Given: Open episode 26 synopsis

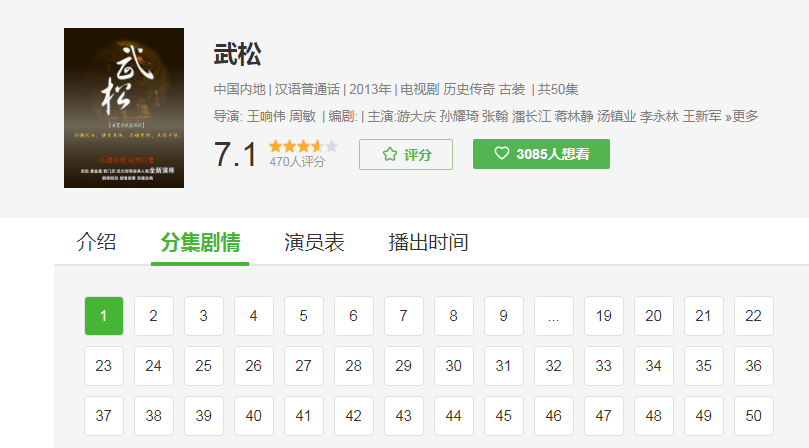Looking at the screenshot, I should point(254,366).
